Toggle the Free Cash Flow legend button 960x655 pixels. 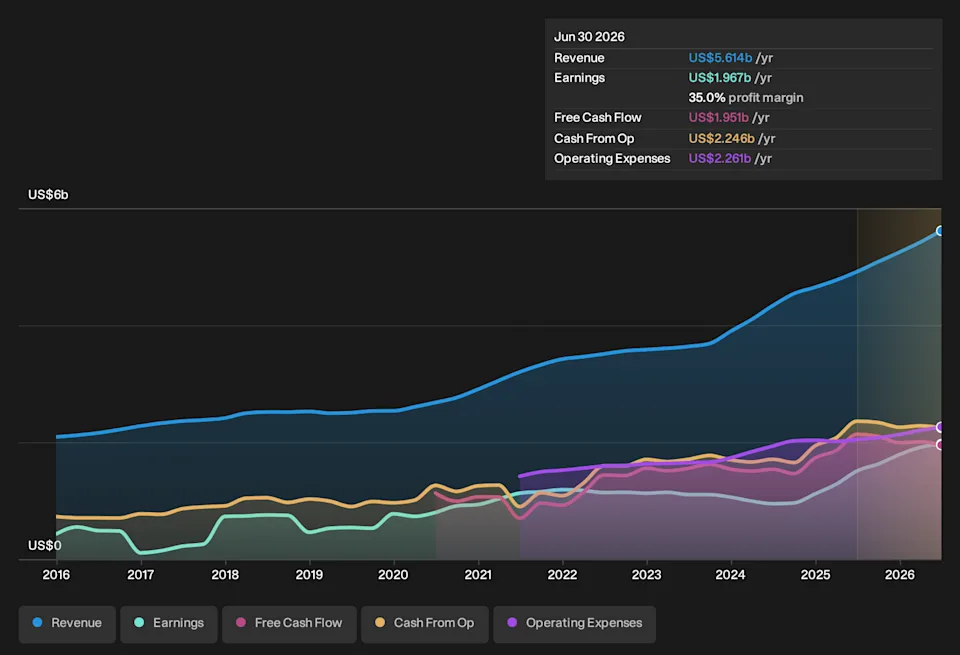(x=289, y=624)
